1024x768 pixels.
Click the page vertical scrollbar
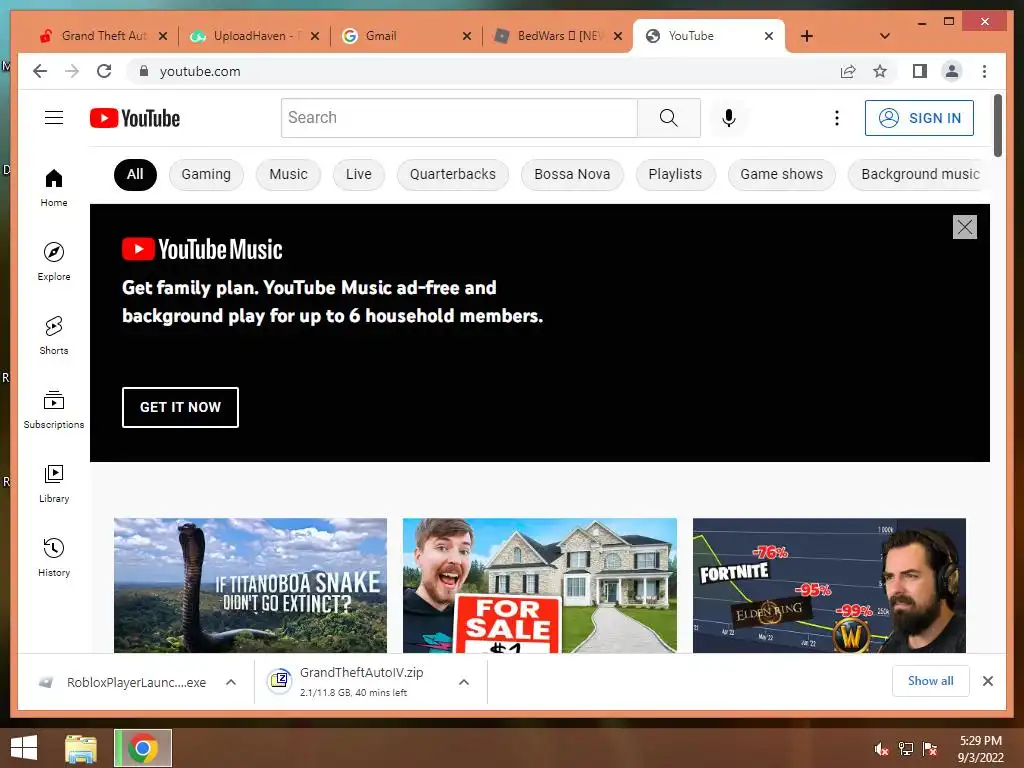pyautogui.click(x=997, y=125)
